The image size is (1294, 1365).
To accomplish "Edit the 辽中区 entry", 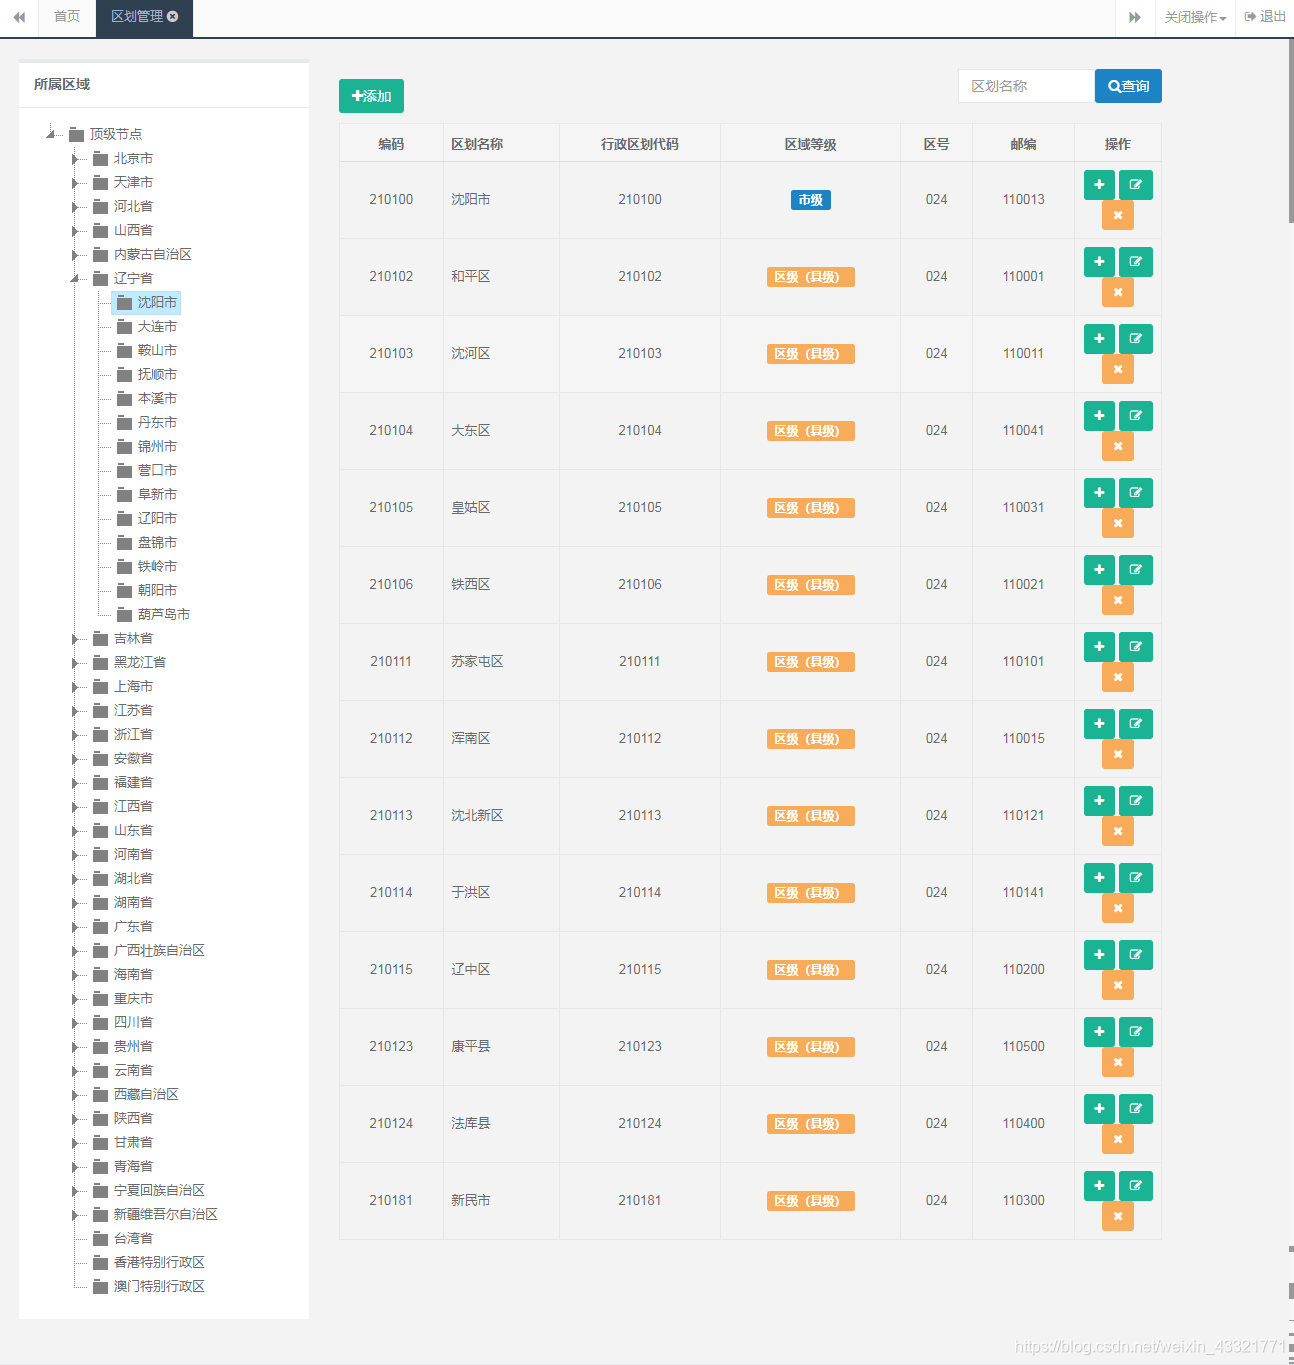I will coord(1136,955).
